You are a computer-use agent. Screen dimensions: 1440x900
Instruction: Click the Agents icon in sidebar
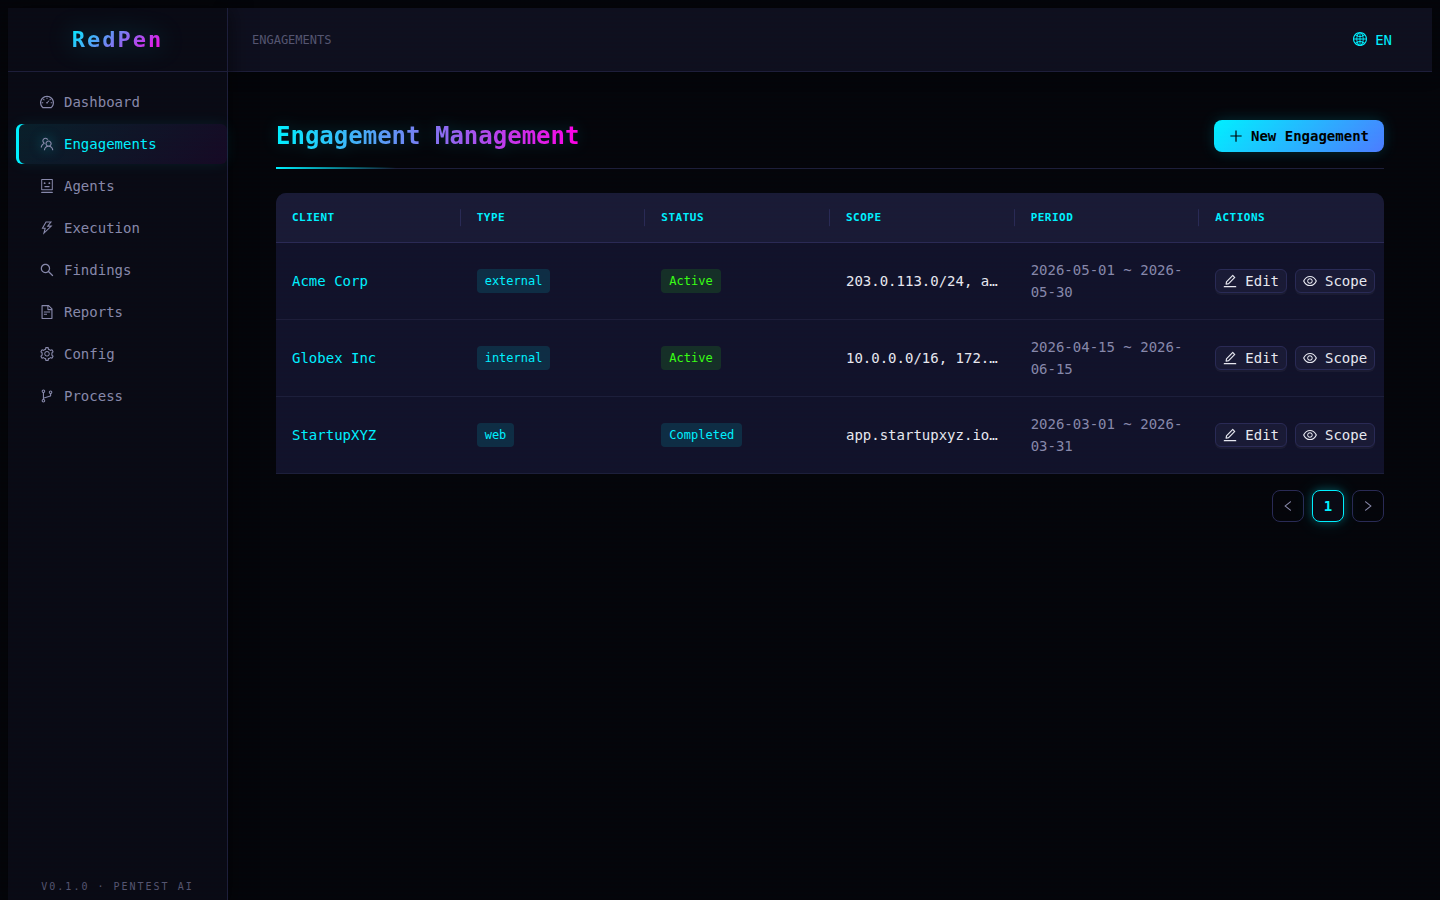click(47, 186)
